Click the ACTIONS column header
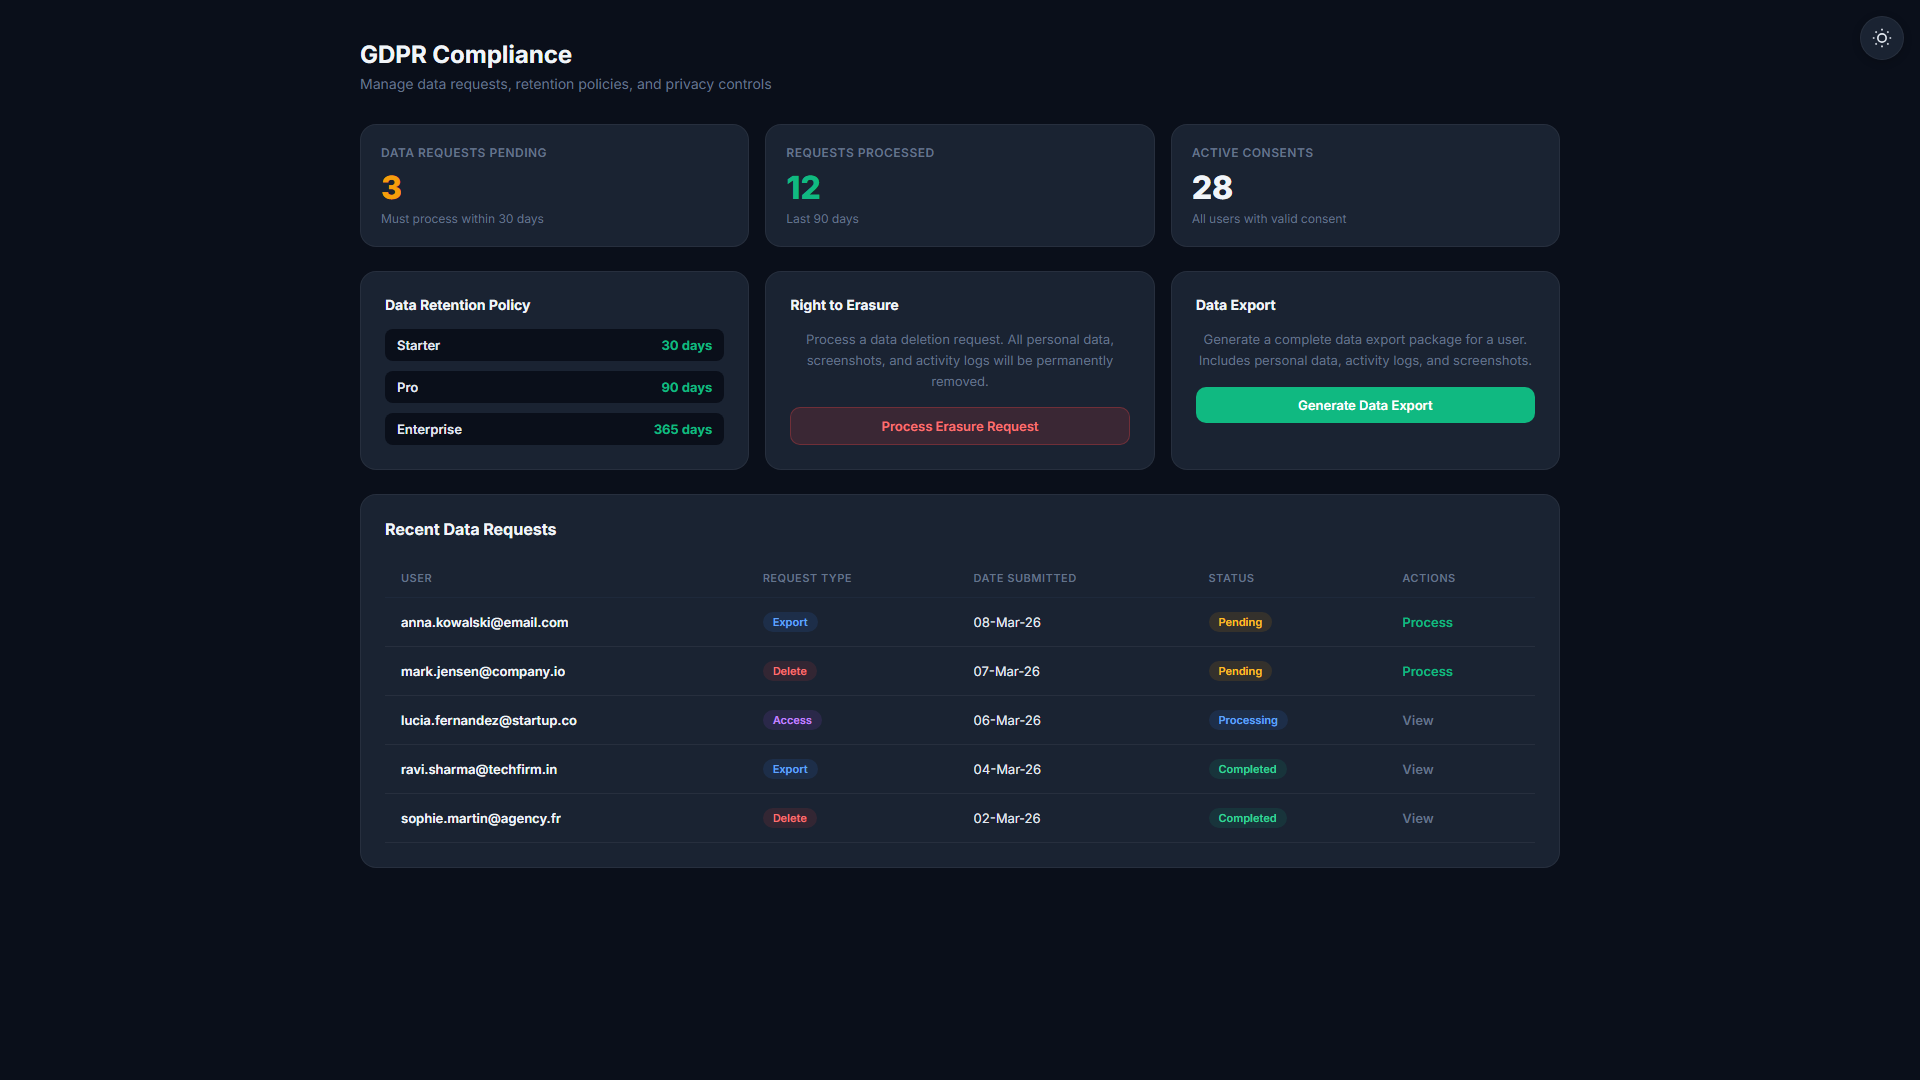 coord(1428,578)
